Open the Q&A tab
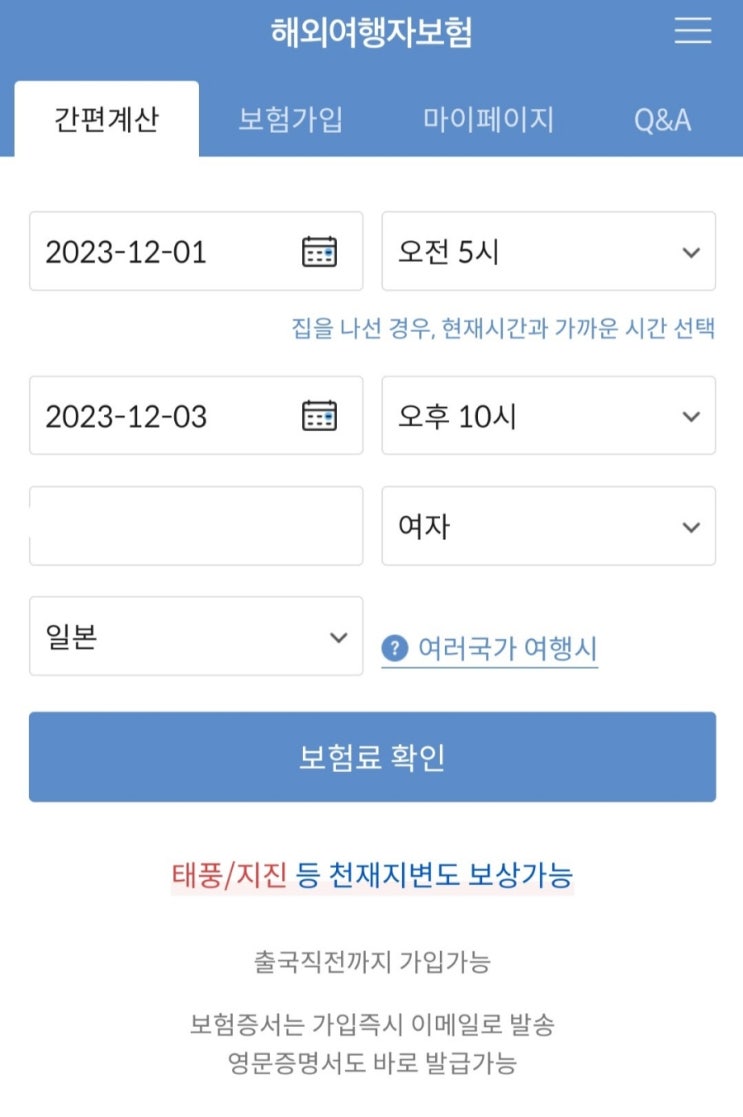 pos(662,120)
